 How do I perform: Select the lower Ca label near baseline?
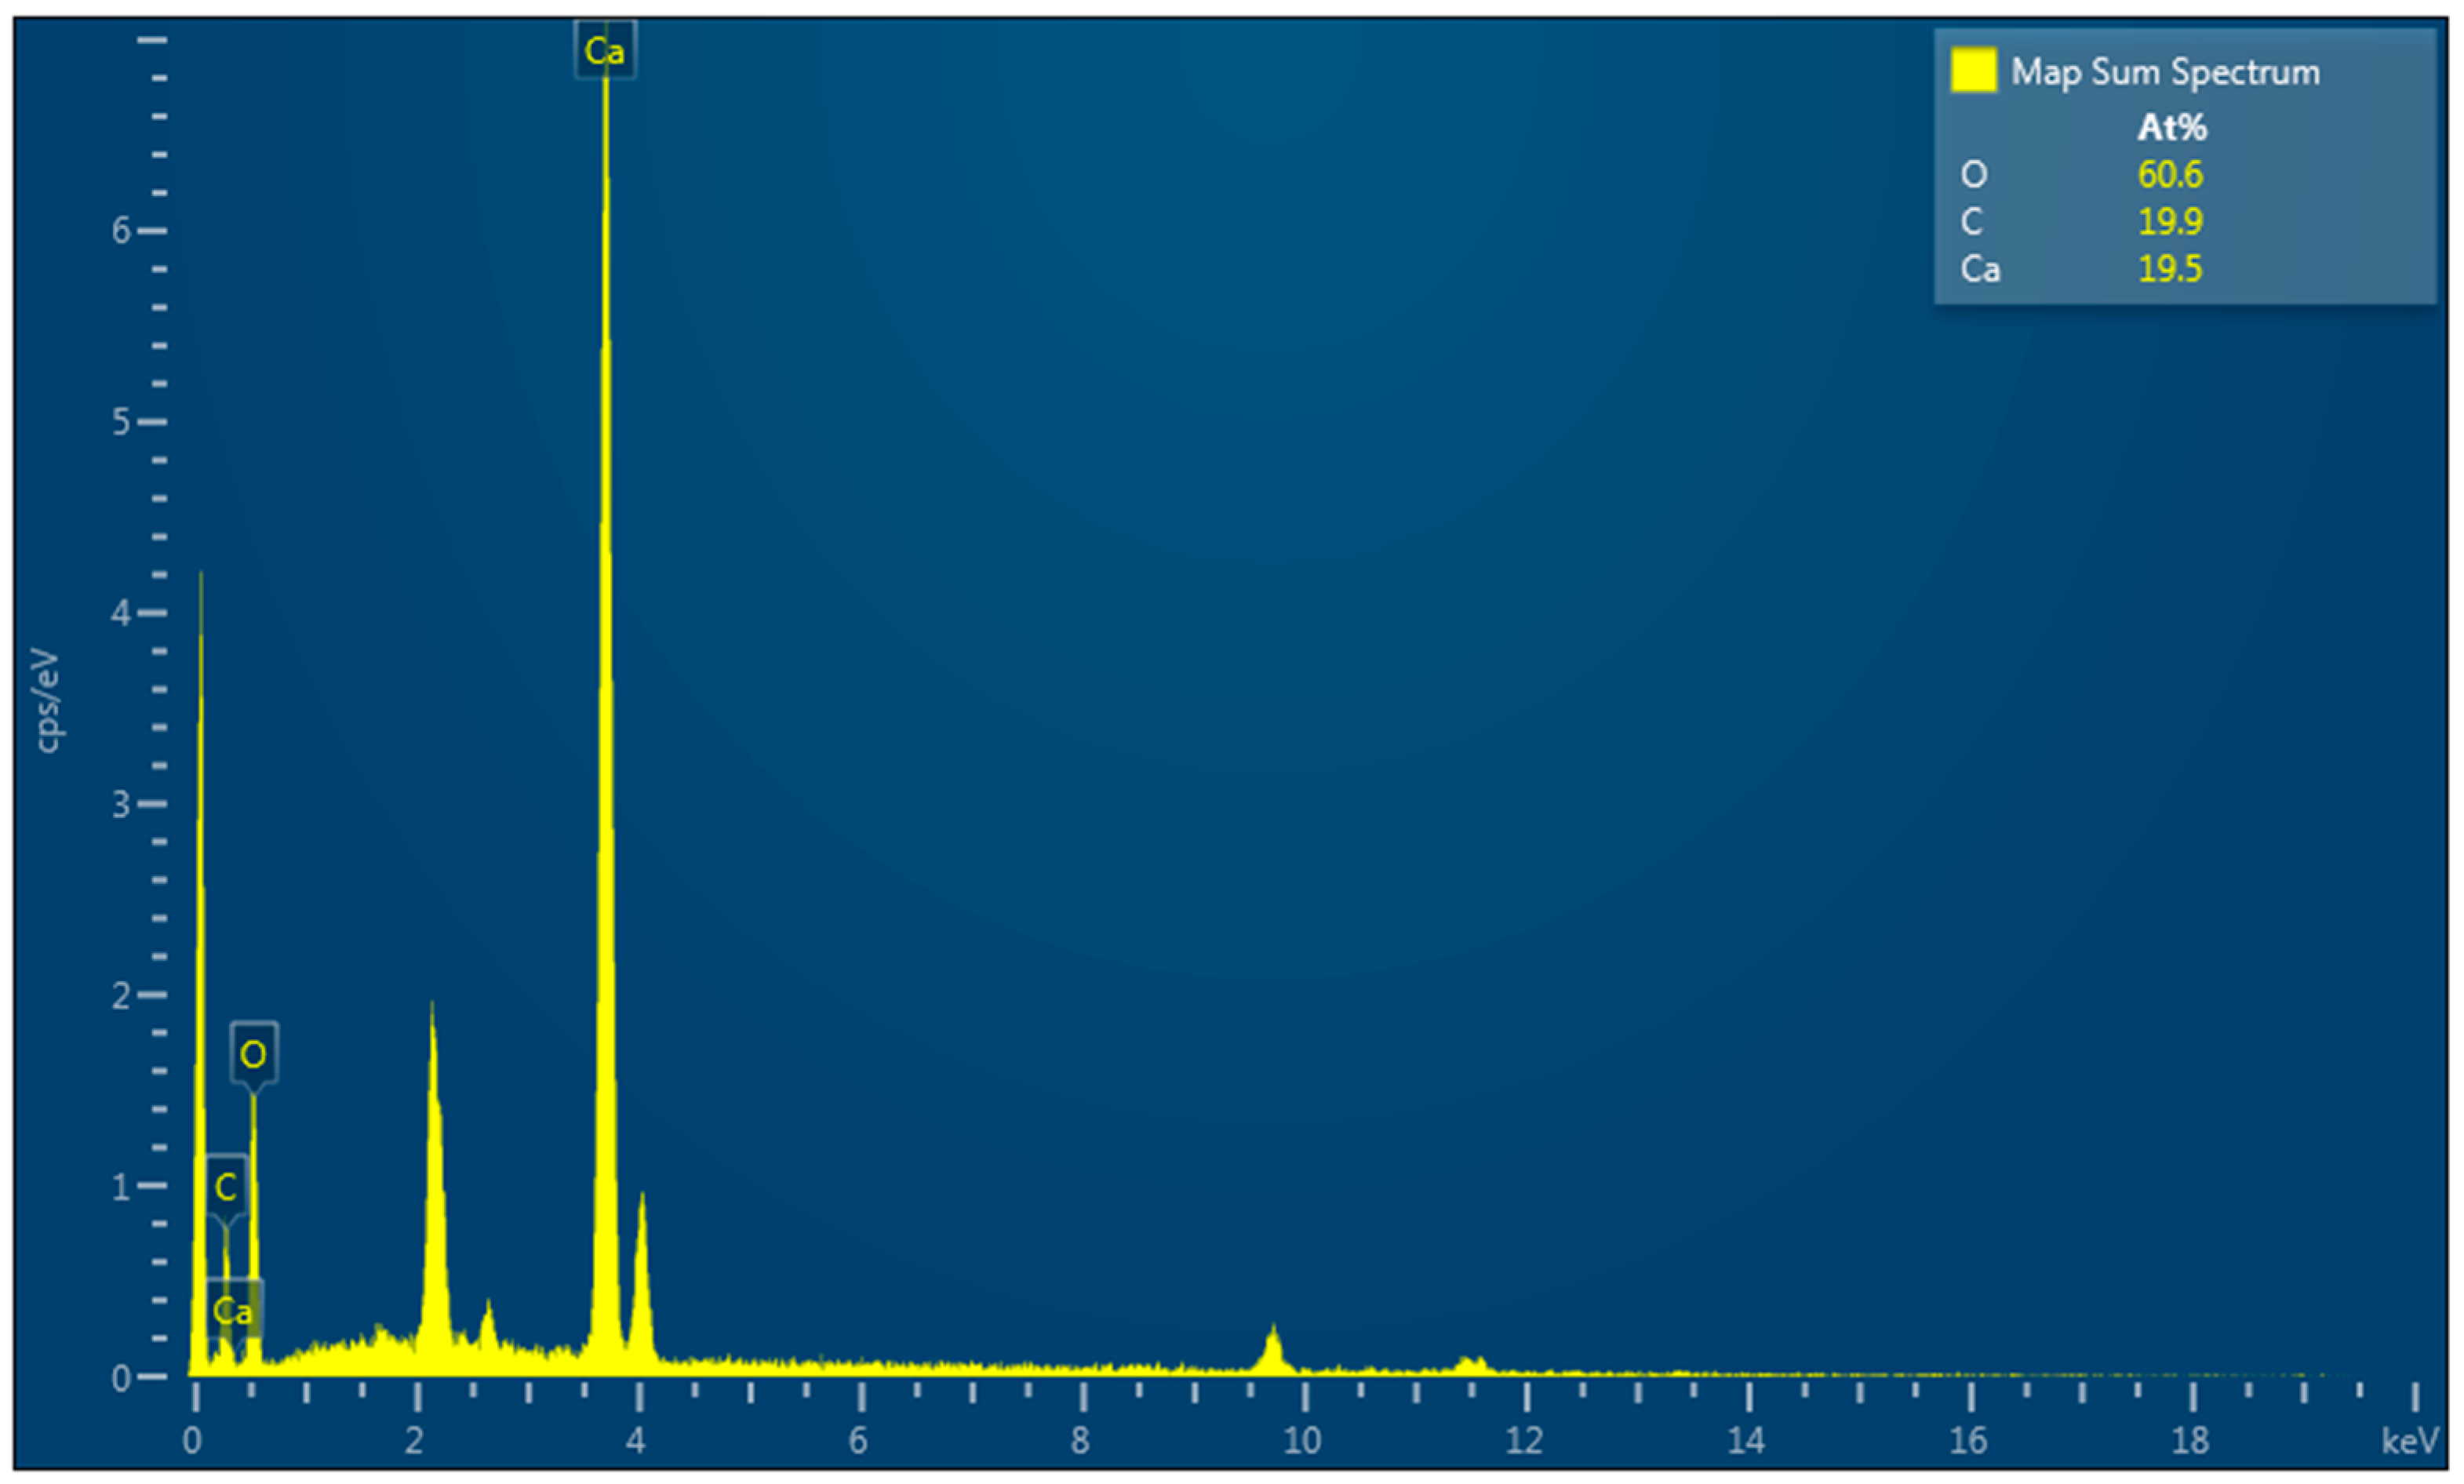234,1310
